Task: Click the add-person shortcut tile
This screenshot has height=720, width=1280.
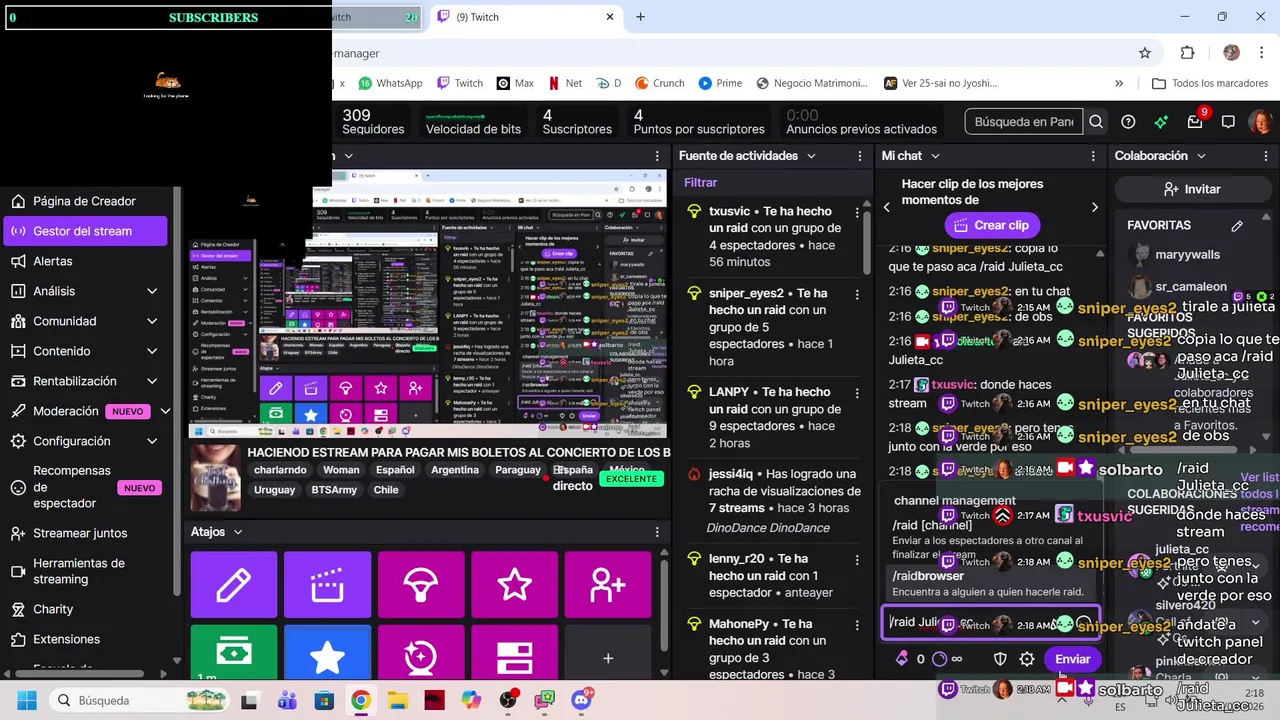Action: (x=608, y=585)
